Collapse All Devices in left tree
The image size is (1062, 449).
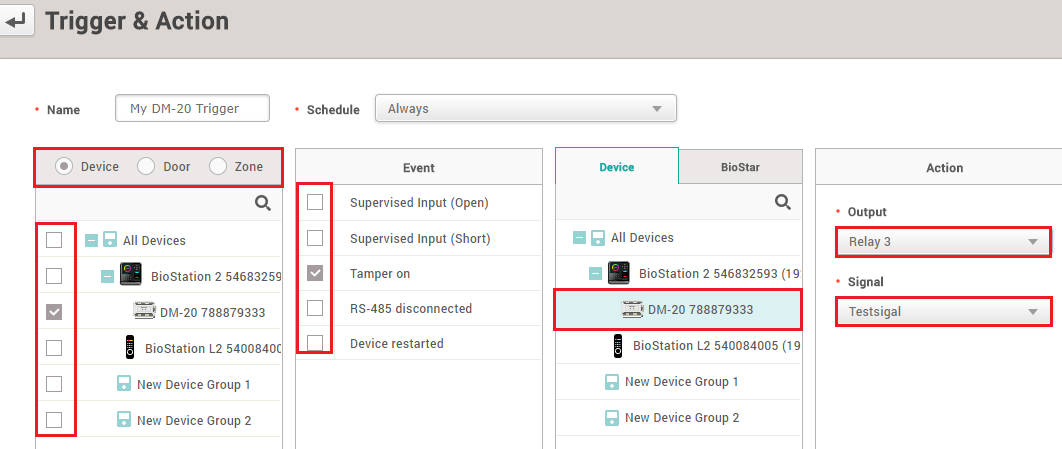pos(92,240)
